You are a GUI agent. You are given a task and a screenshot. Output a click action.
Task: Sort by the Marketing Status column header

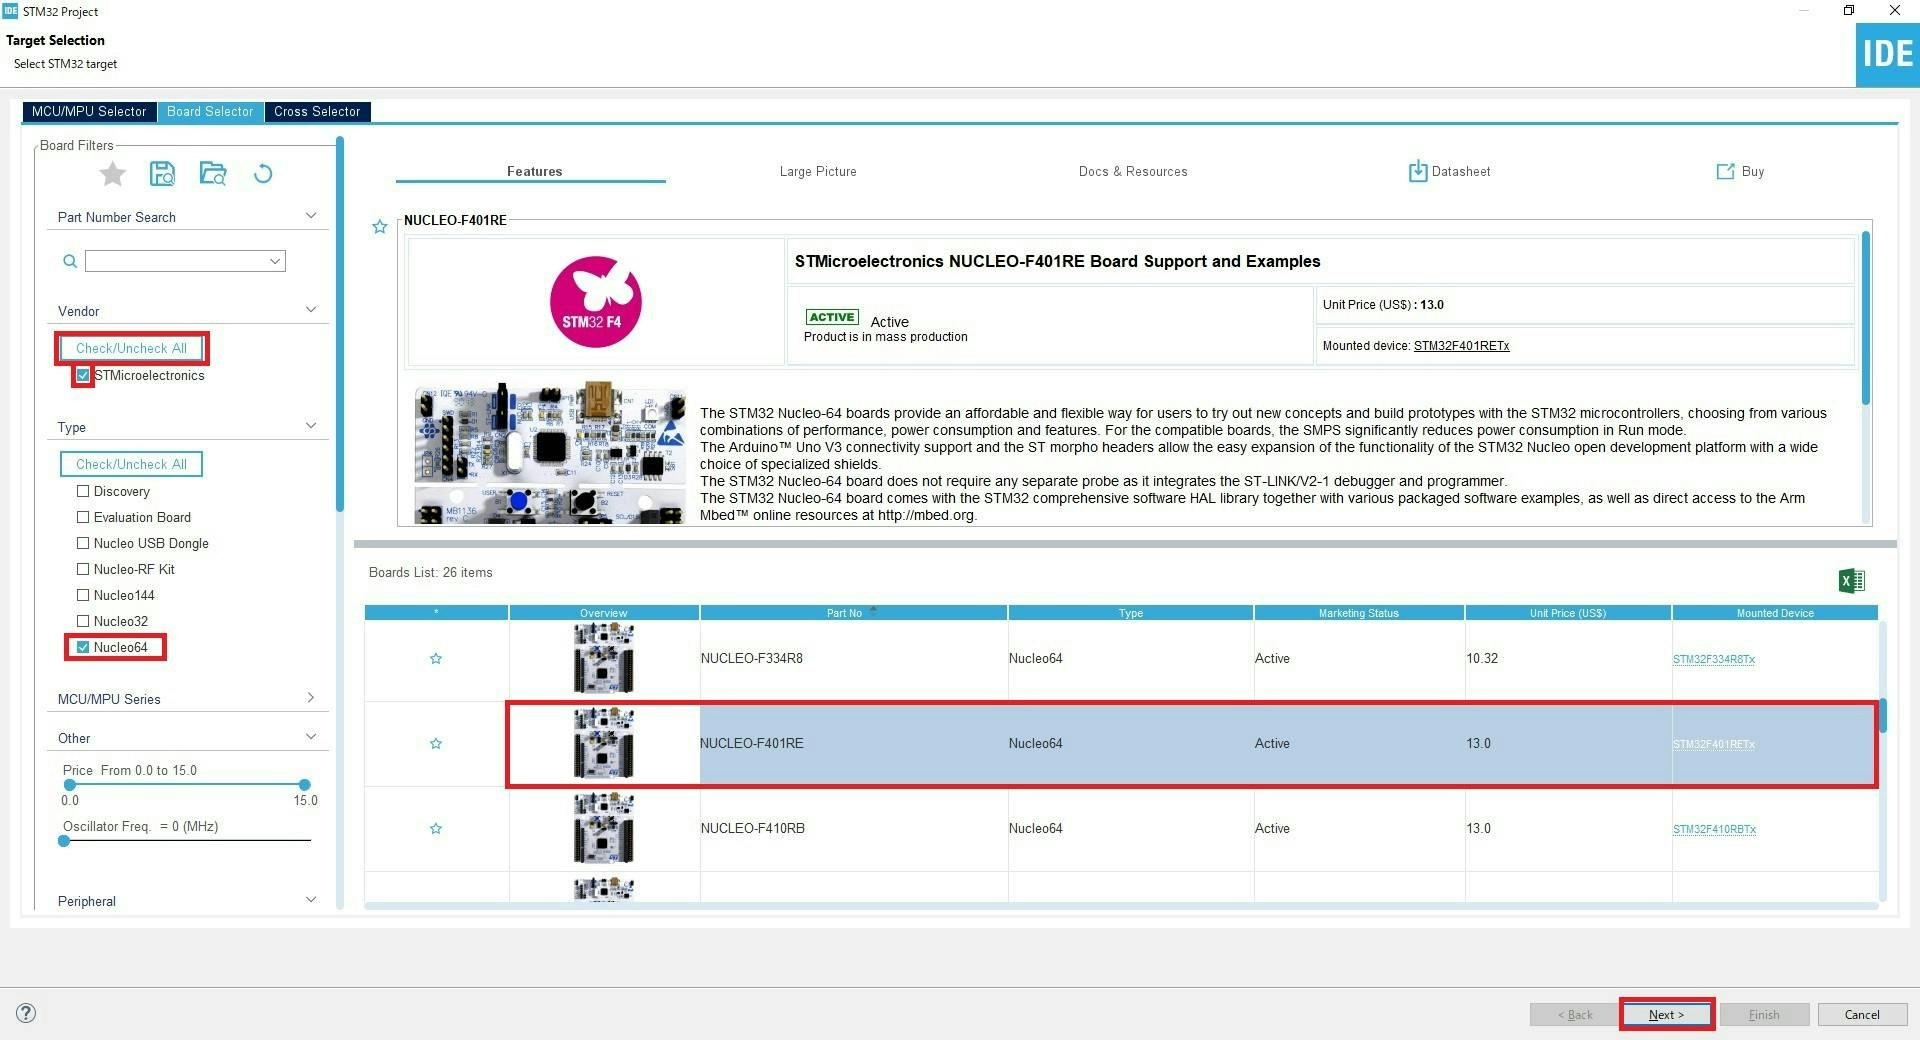click(1358, 613)
